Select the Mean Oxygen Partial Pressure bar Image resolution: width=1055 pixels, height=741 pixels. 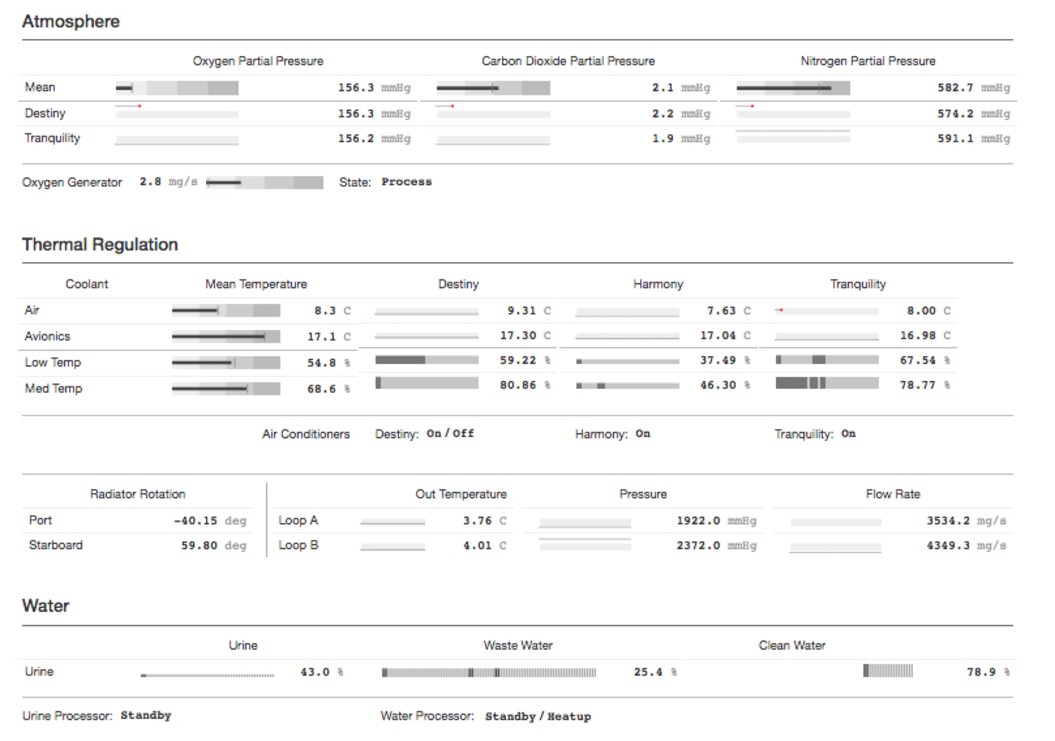click(177, 88)
